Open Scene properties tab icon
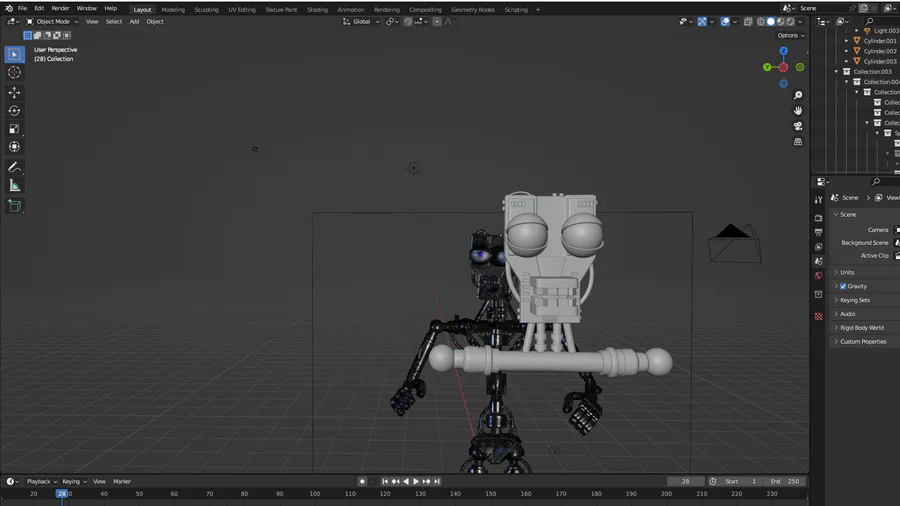This screenshot has width=900, height=506. 818,261
